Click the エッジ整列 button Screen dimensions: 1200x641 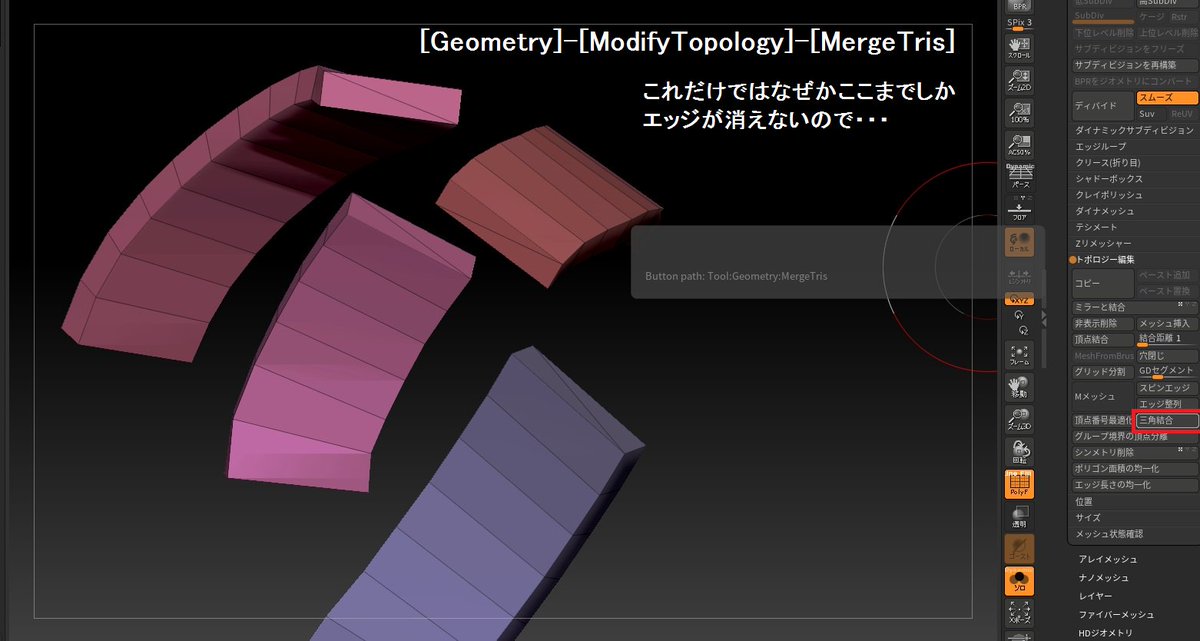[1167, 404]
